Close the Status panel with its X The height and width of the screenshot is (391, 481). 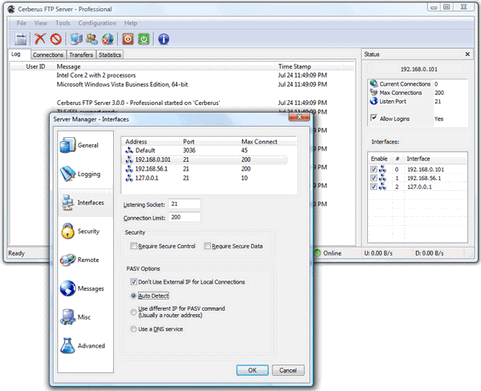[x=467, y=54]
